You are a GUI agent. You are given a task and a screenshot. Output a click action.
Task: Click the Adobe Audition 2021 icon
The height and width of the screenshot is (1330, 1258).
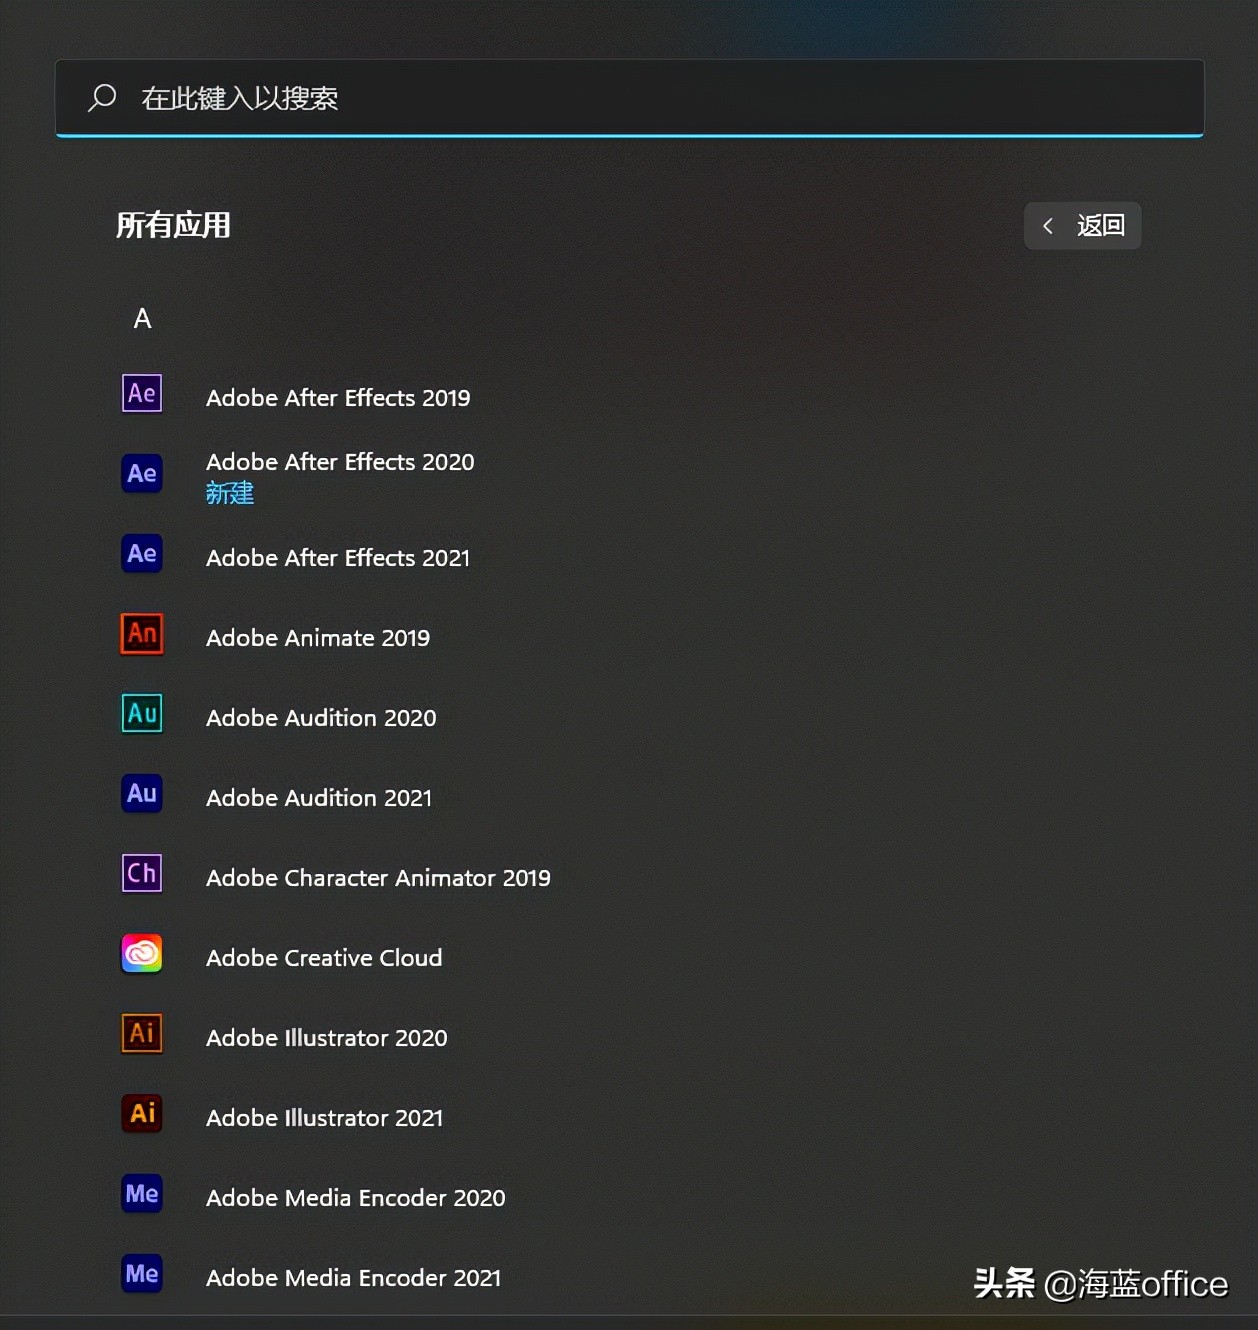(x=142, y=793)
